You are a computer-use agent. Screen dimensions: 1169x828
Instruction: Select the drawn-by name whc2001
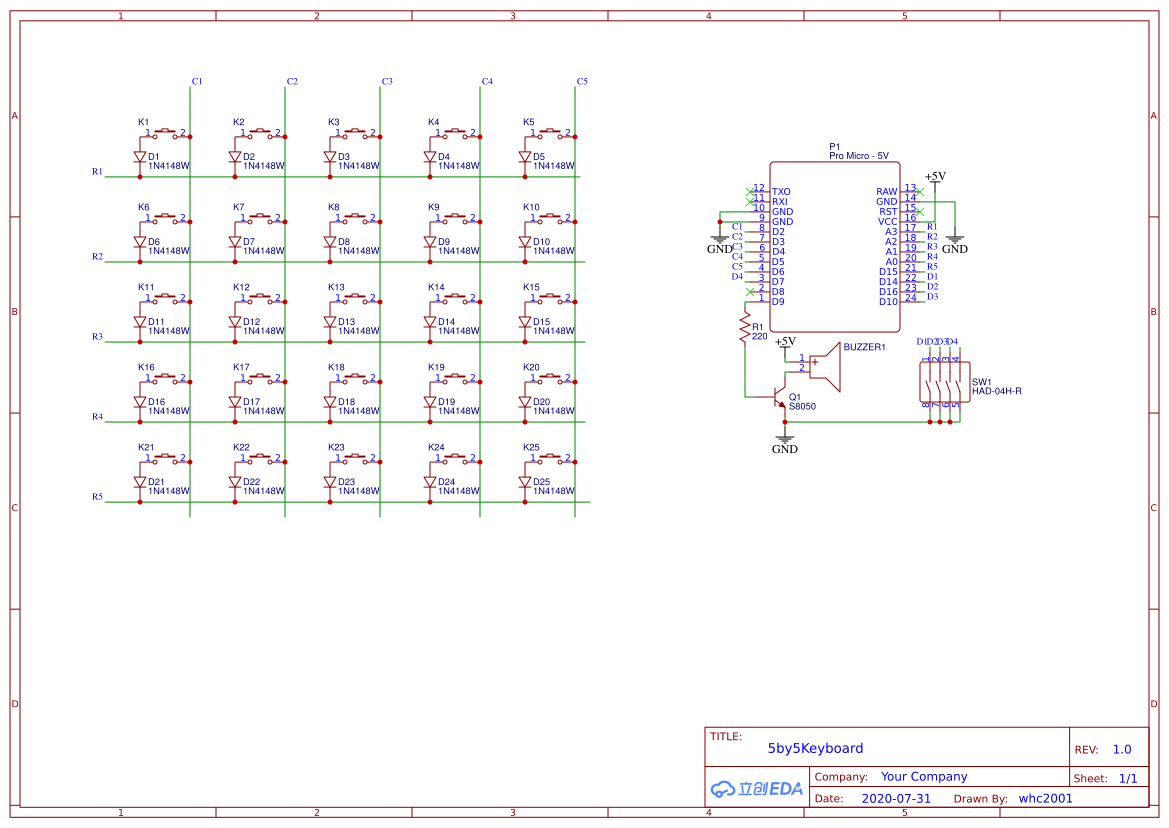(x=1045, y=798)
